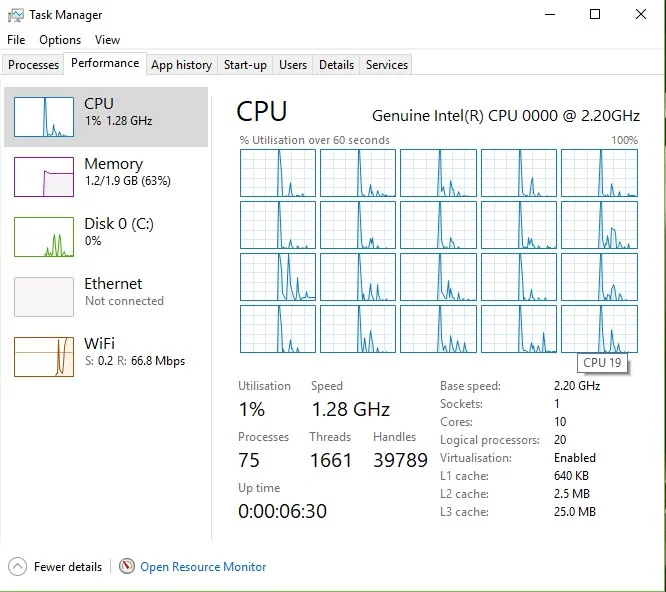
Task: Click the CPU 19 tooltip label
Action: tap(602, 363)
